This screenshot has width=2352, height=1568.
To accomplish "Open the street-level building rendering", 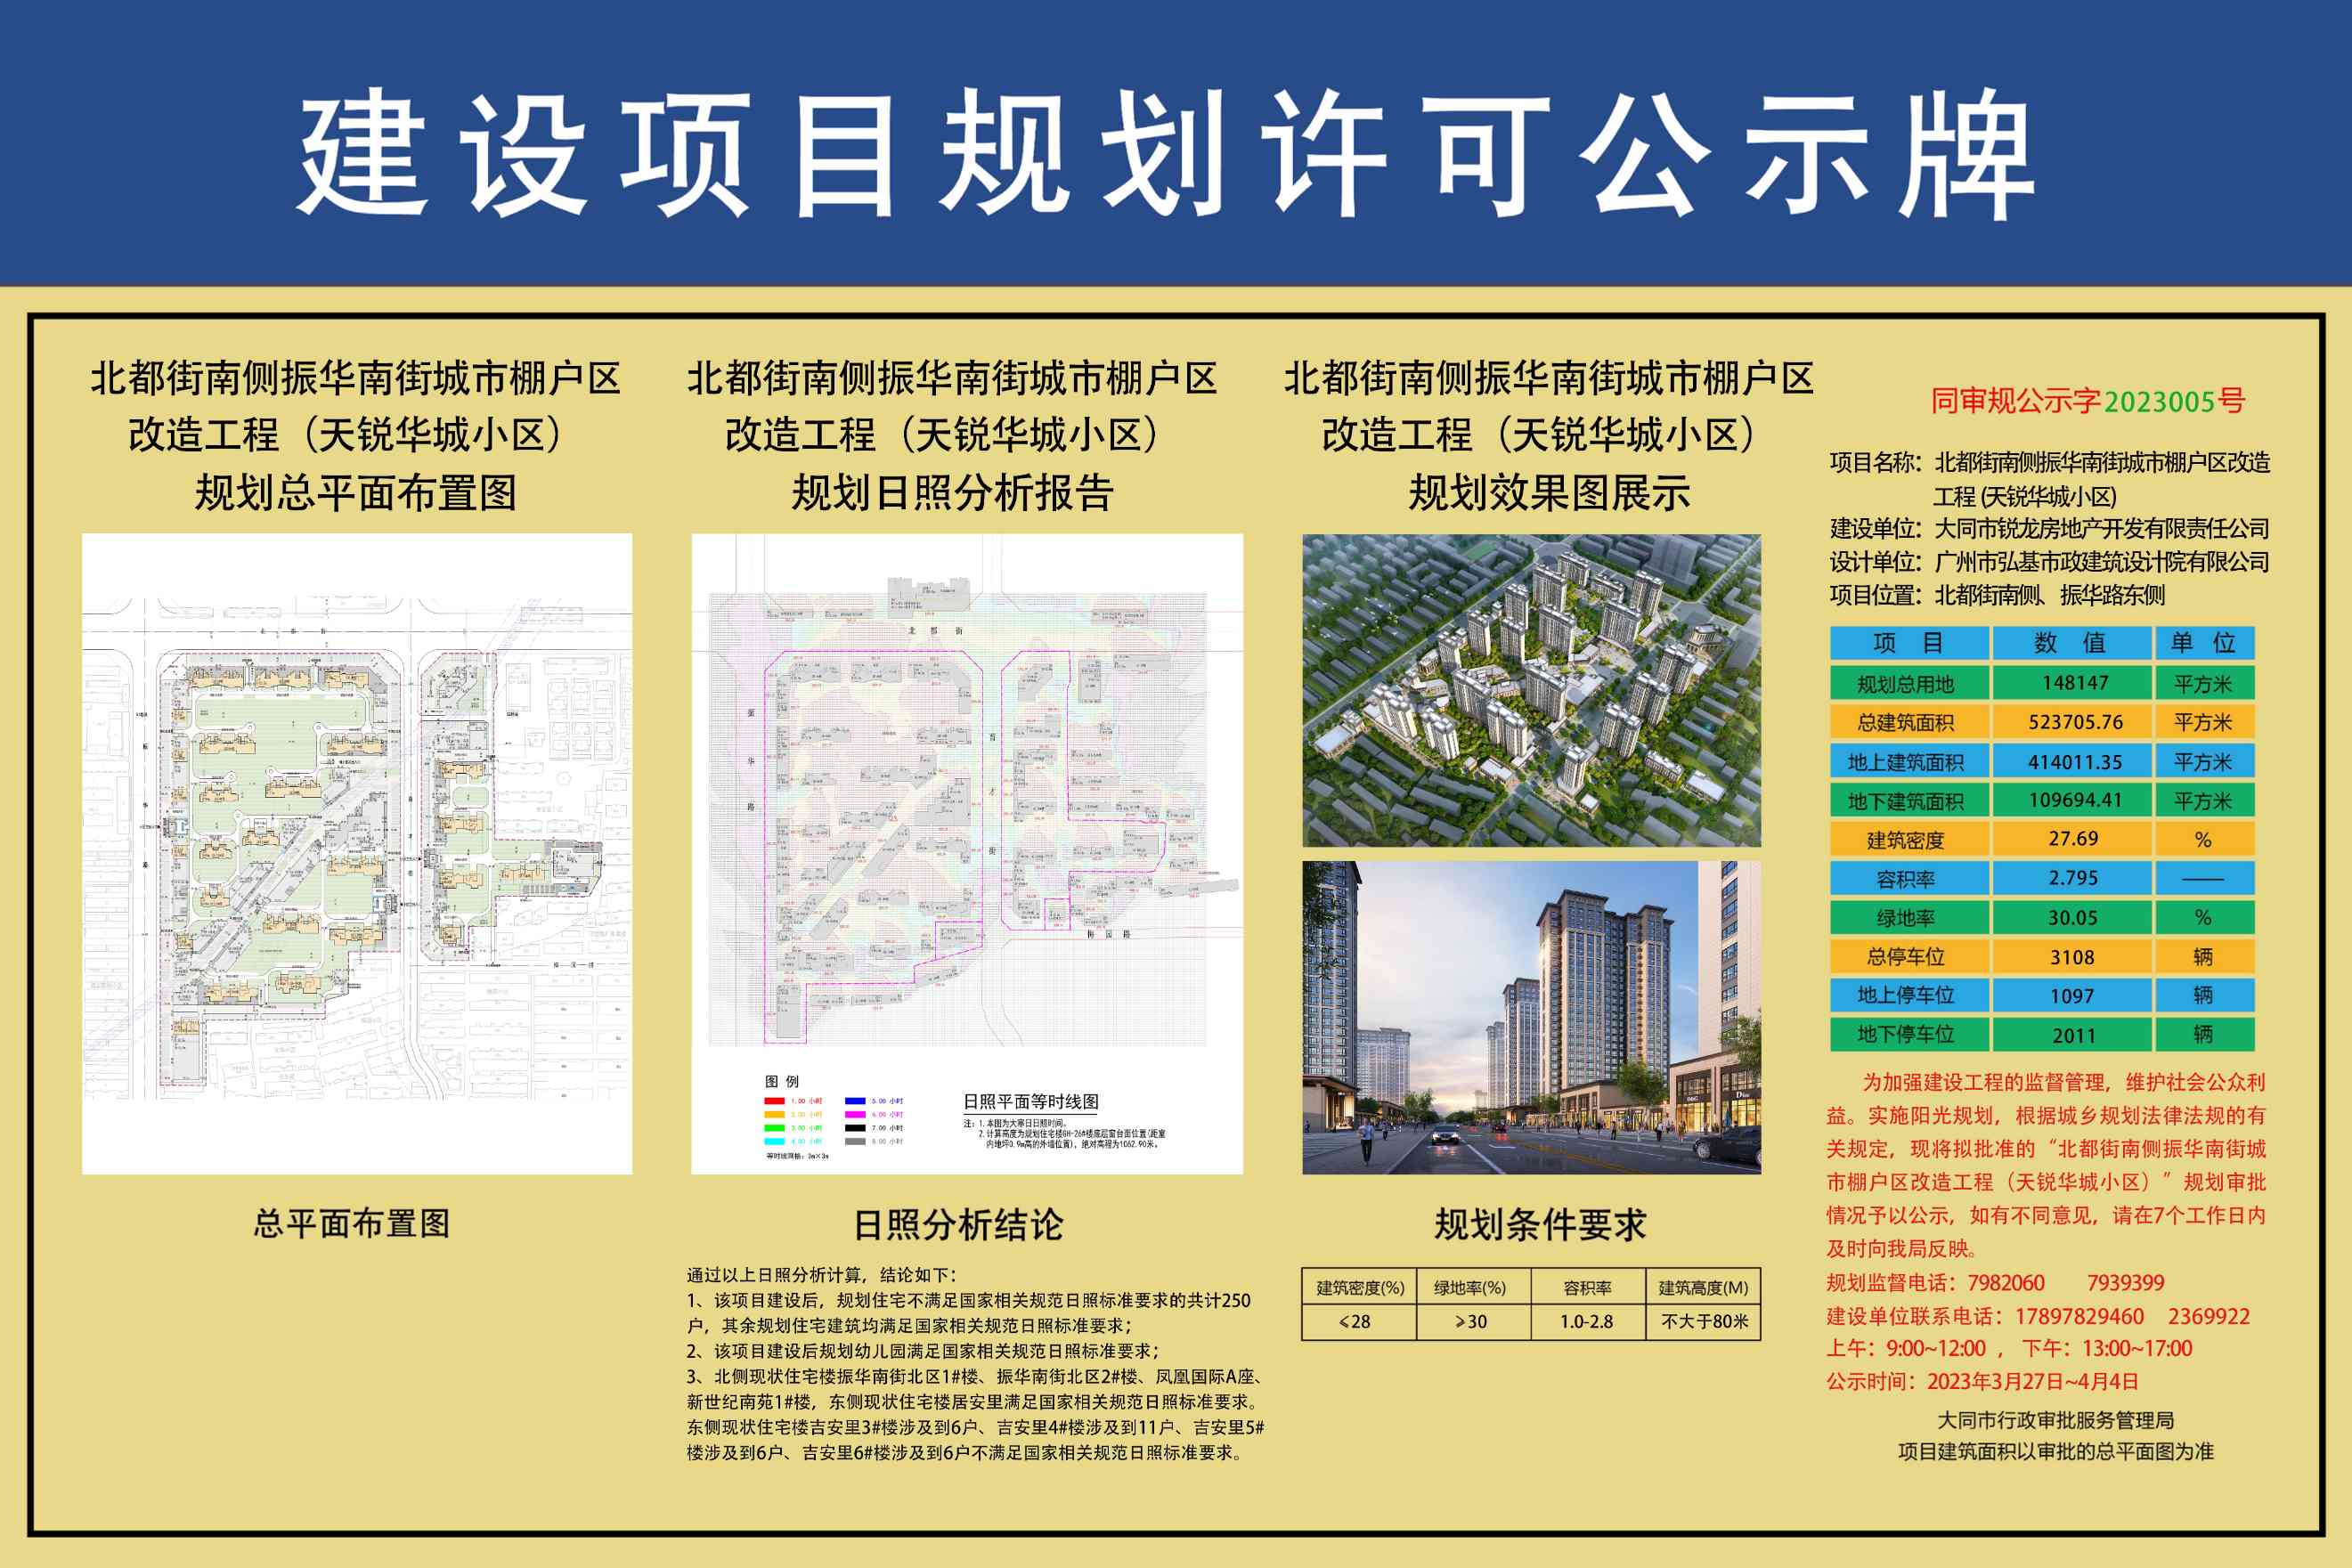I will [1531, 1017].
